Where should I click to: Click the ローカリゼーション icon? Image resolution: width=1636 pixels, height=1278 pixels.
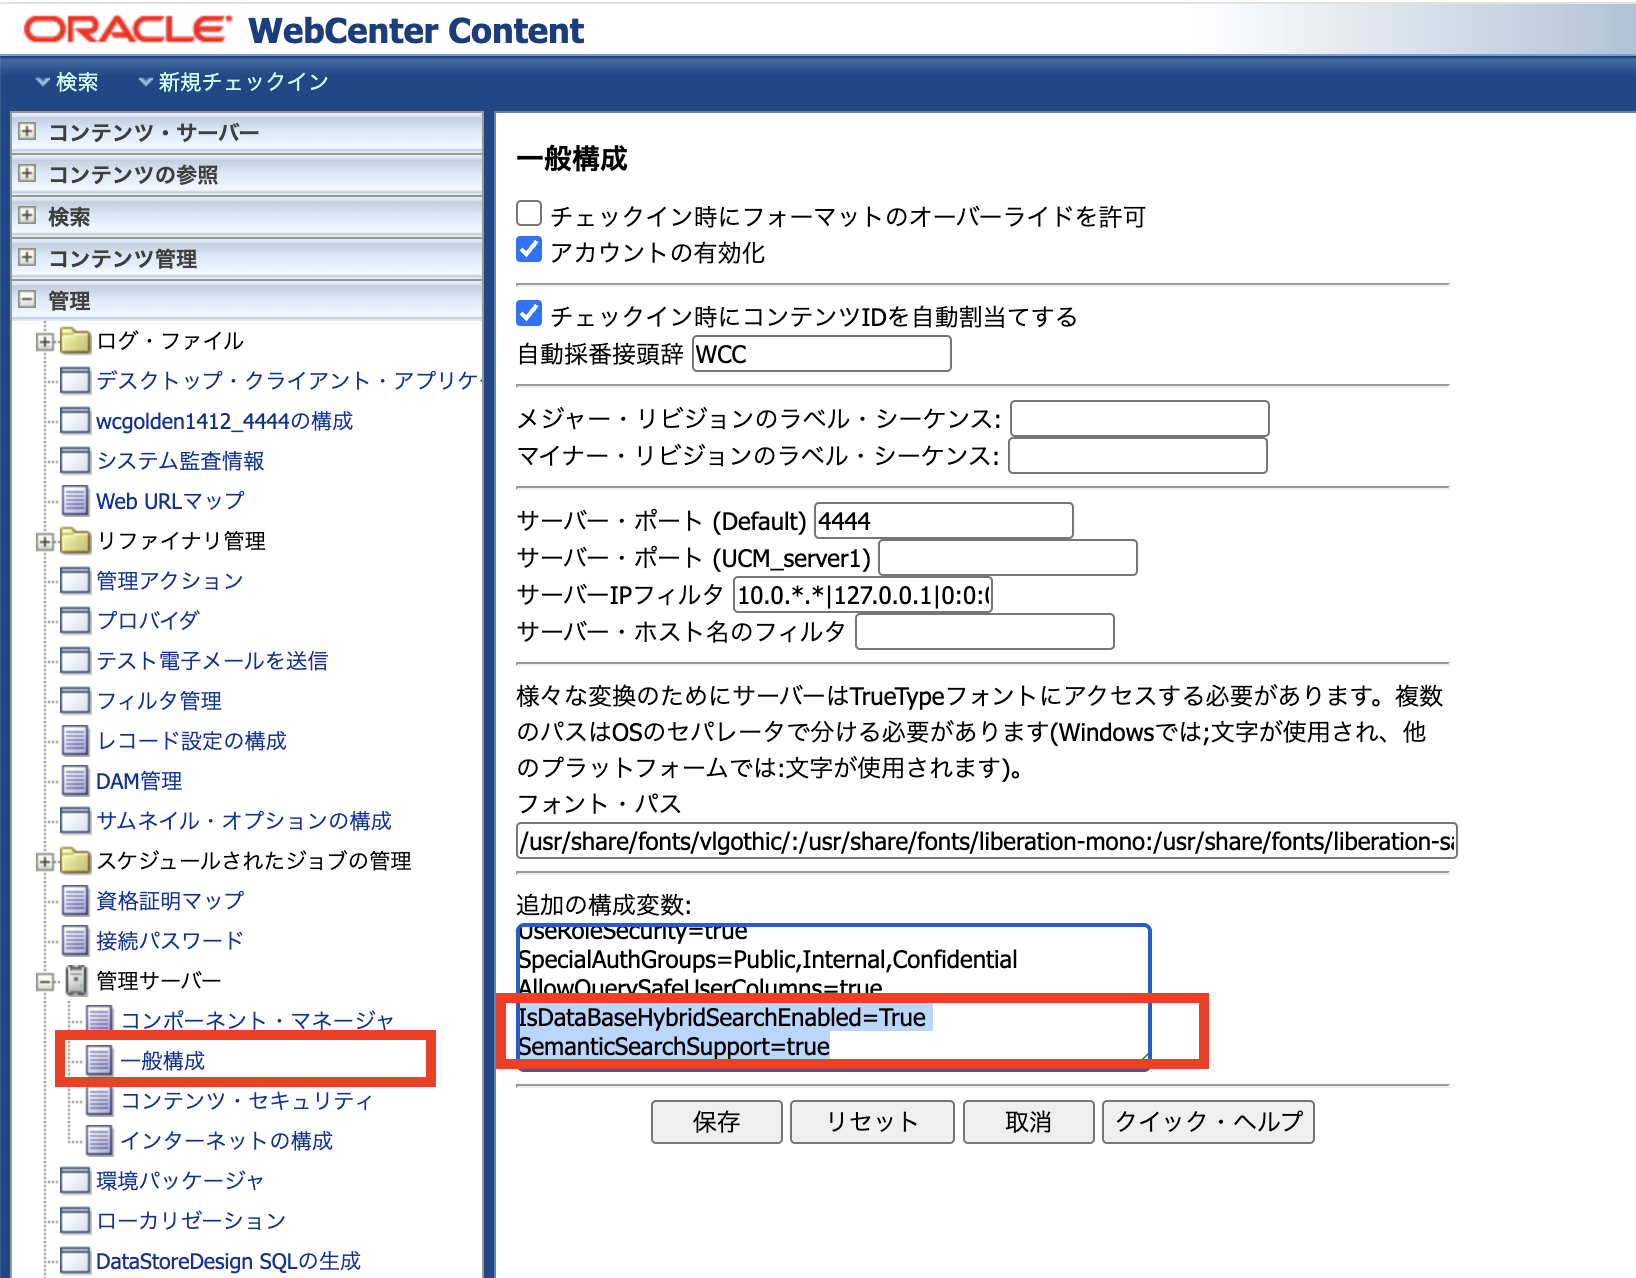pyautogui.click(x=75, y=1221)
